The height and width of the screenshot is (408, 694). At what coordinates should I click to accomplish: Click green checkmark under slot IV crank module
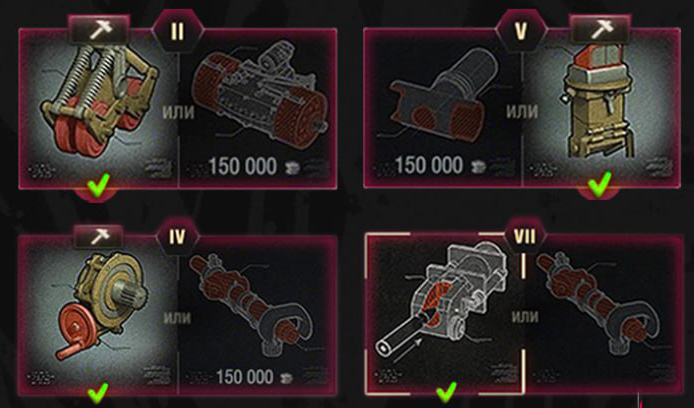point(98,393)
